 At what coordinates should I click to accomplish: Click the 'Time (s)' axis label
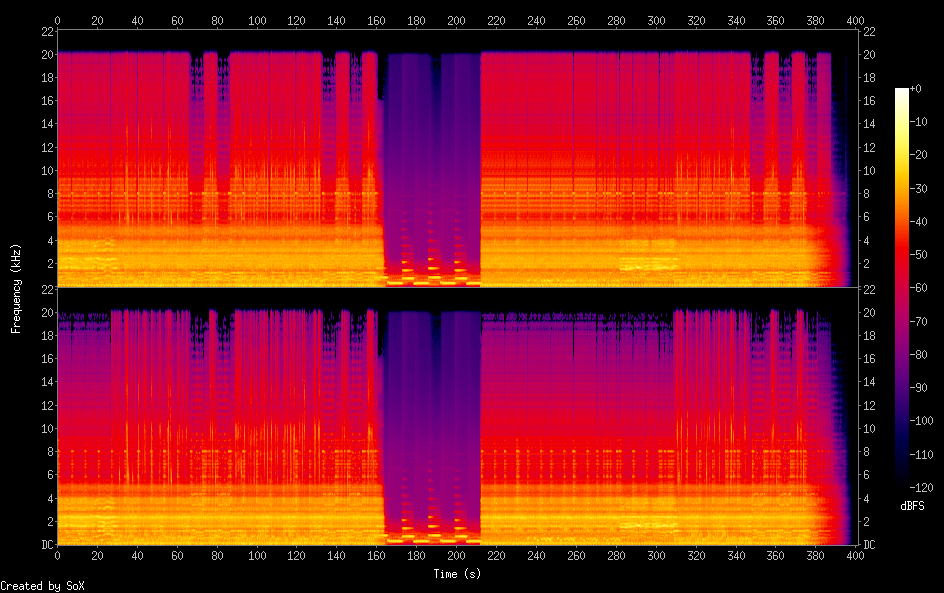click(x=456, y=574)
